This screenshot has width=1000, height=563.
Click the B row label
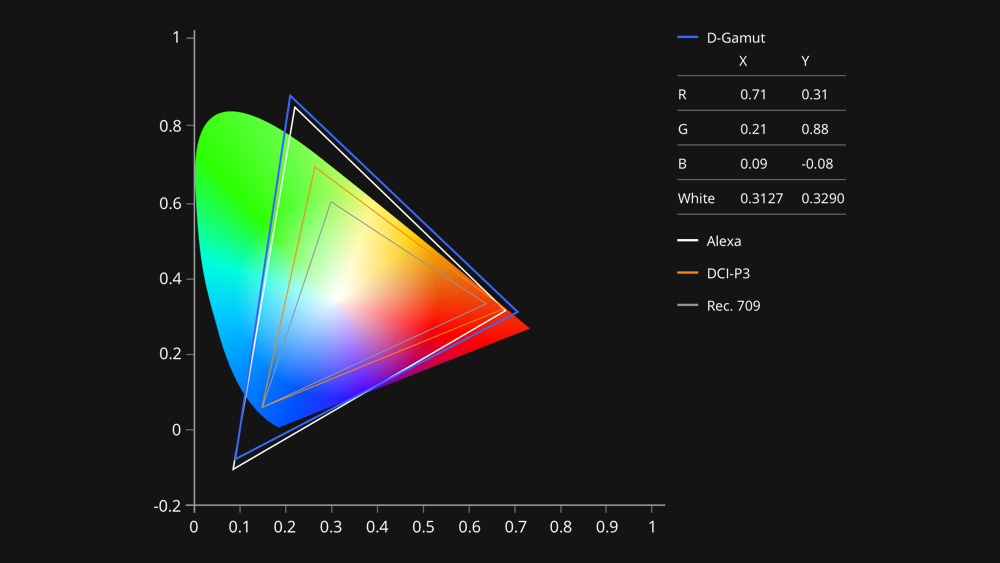[682, 164]
